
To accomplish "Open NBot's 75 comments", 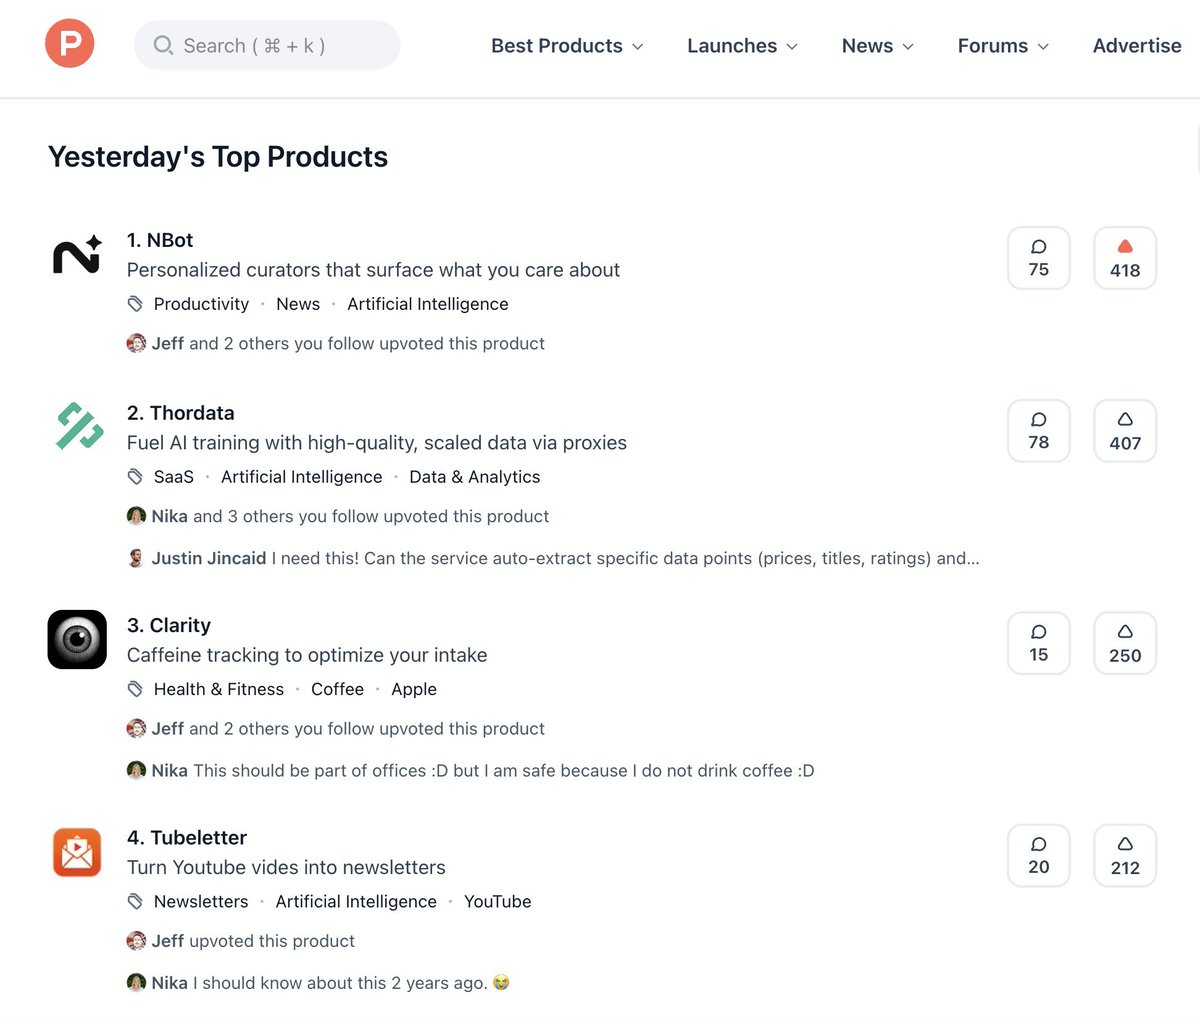I will (1039, 258).
